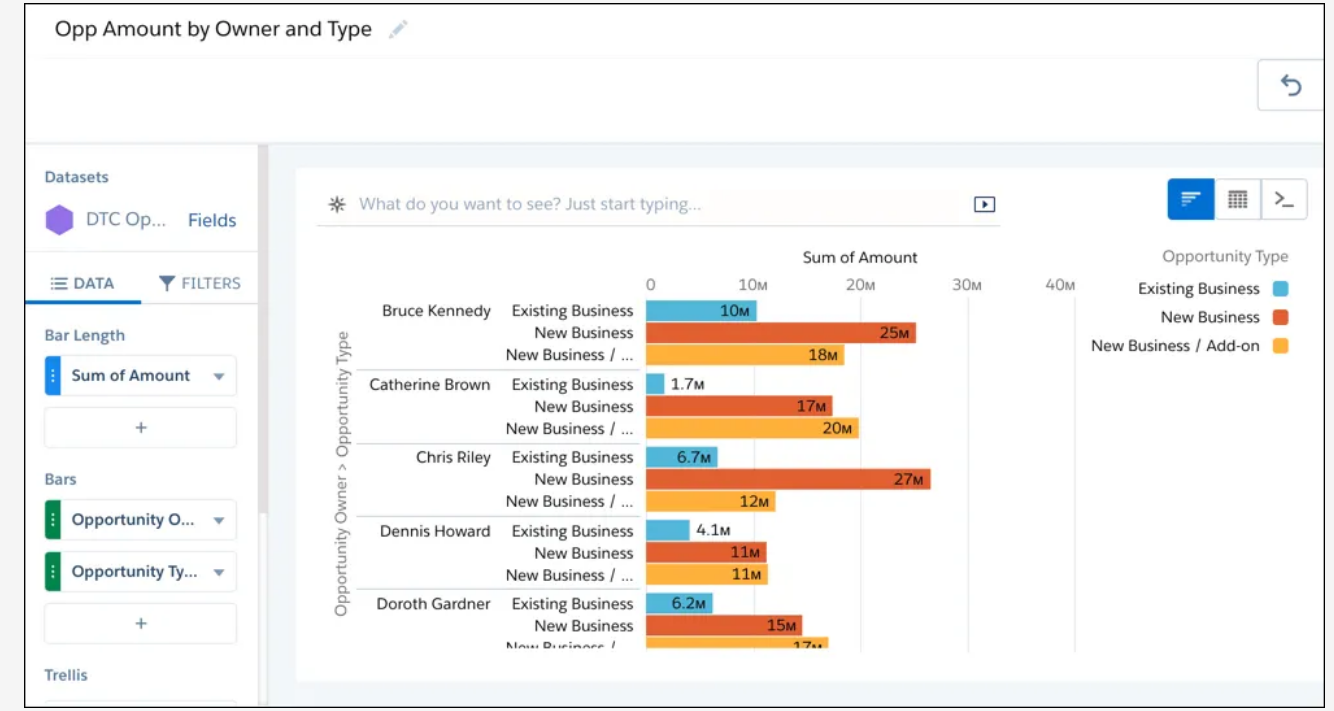The image size is (1334, 711).
Task: Click the Chris Riley owner label
Action: tap(453, 457)
